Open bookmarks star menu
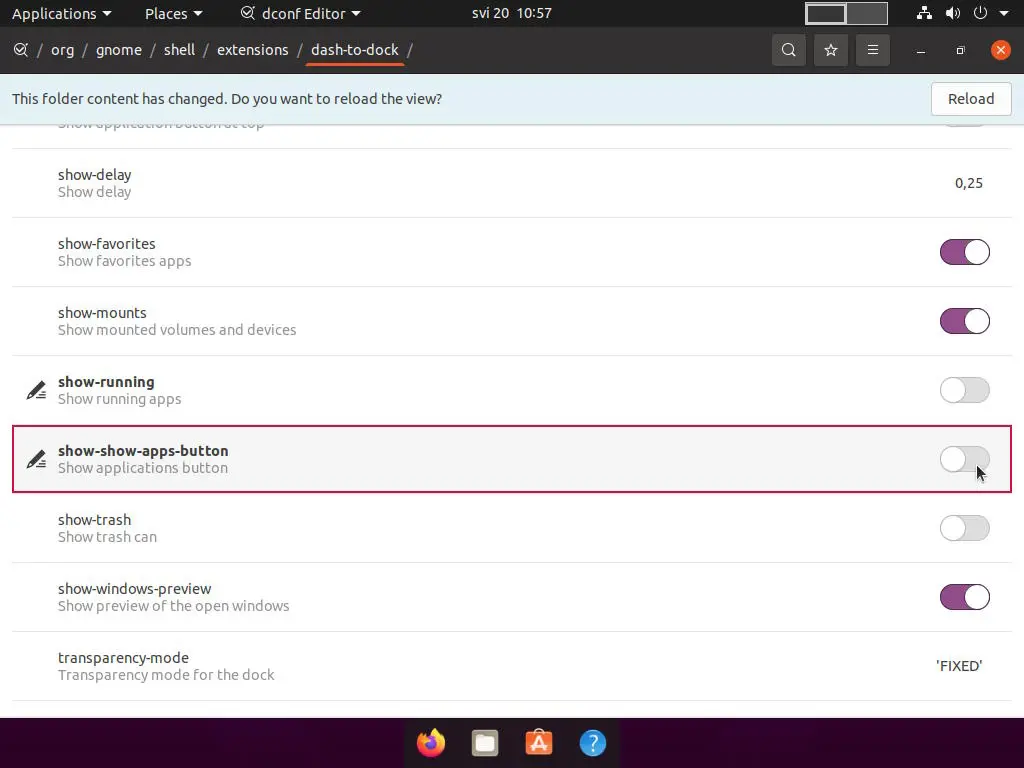Image resolution: width=1024 pixels, height=768 pixels. click(x=831, y=50)
